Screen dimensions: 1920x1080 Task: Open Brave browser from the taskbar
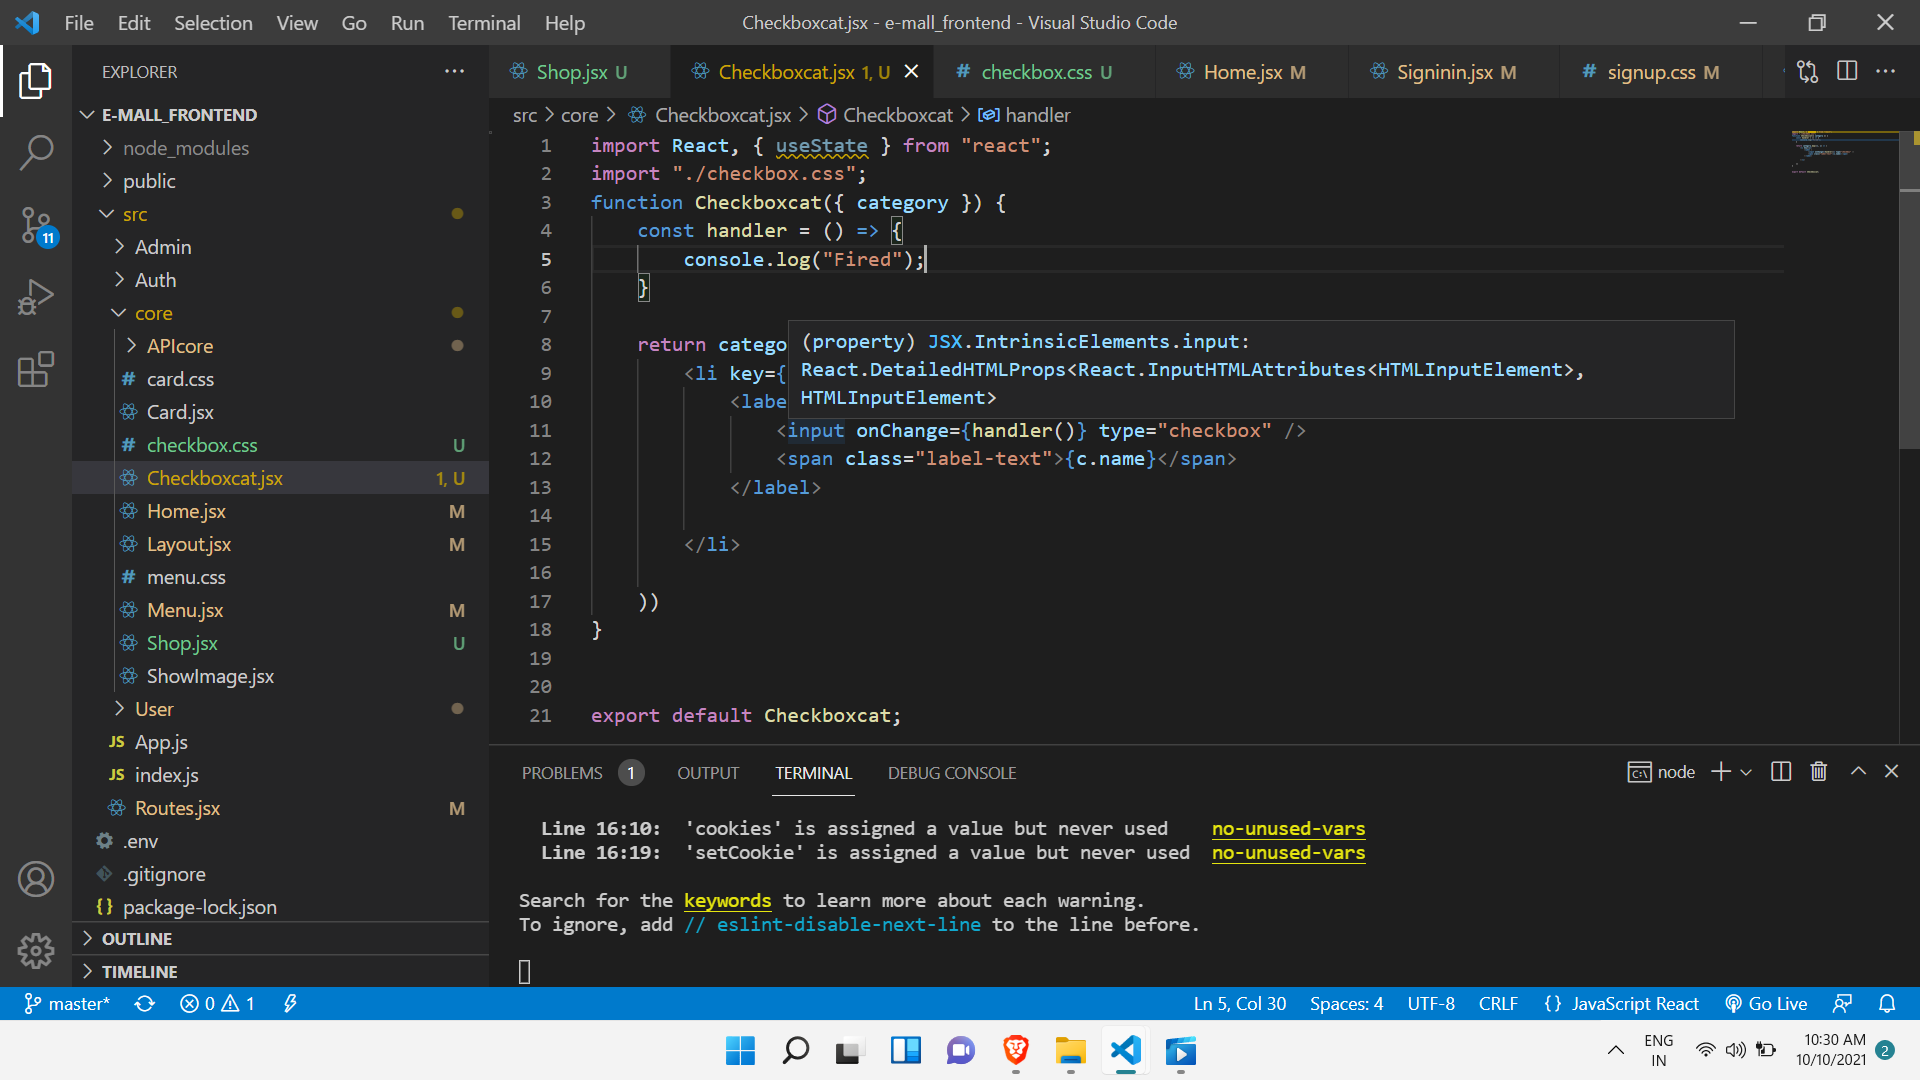tap(1016, 1050)
